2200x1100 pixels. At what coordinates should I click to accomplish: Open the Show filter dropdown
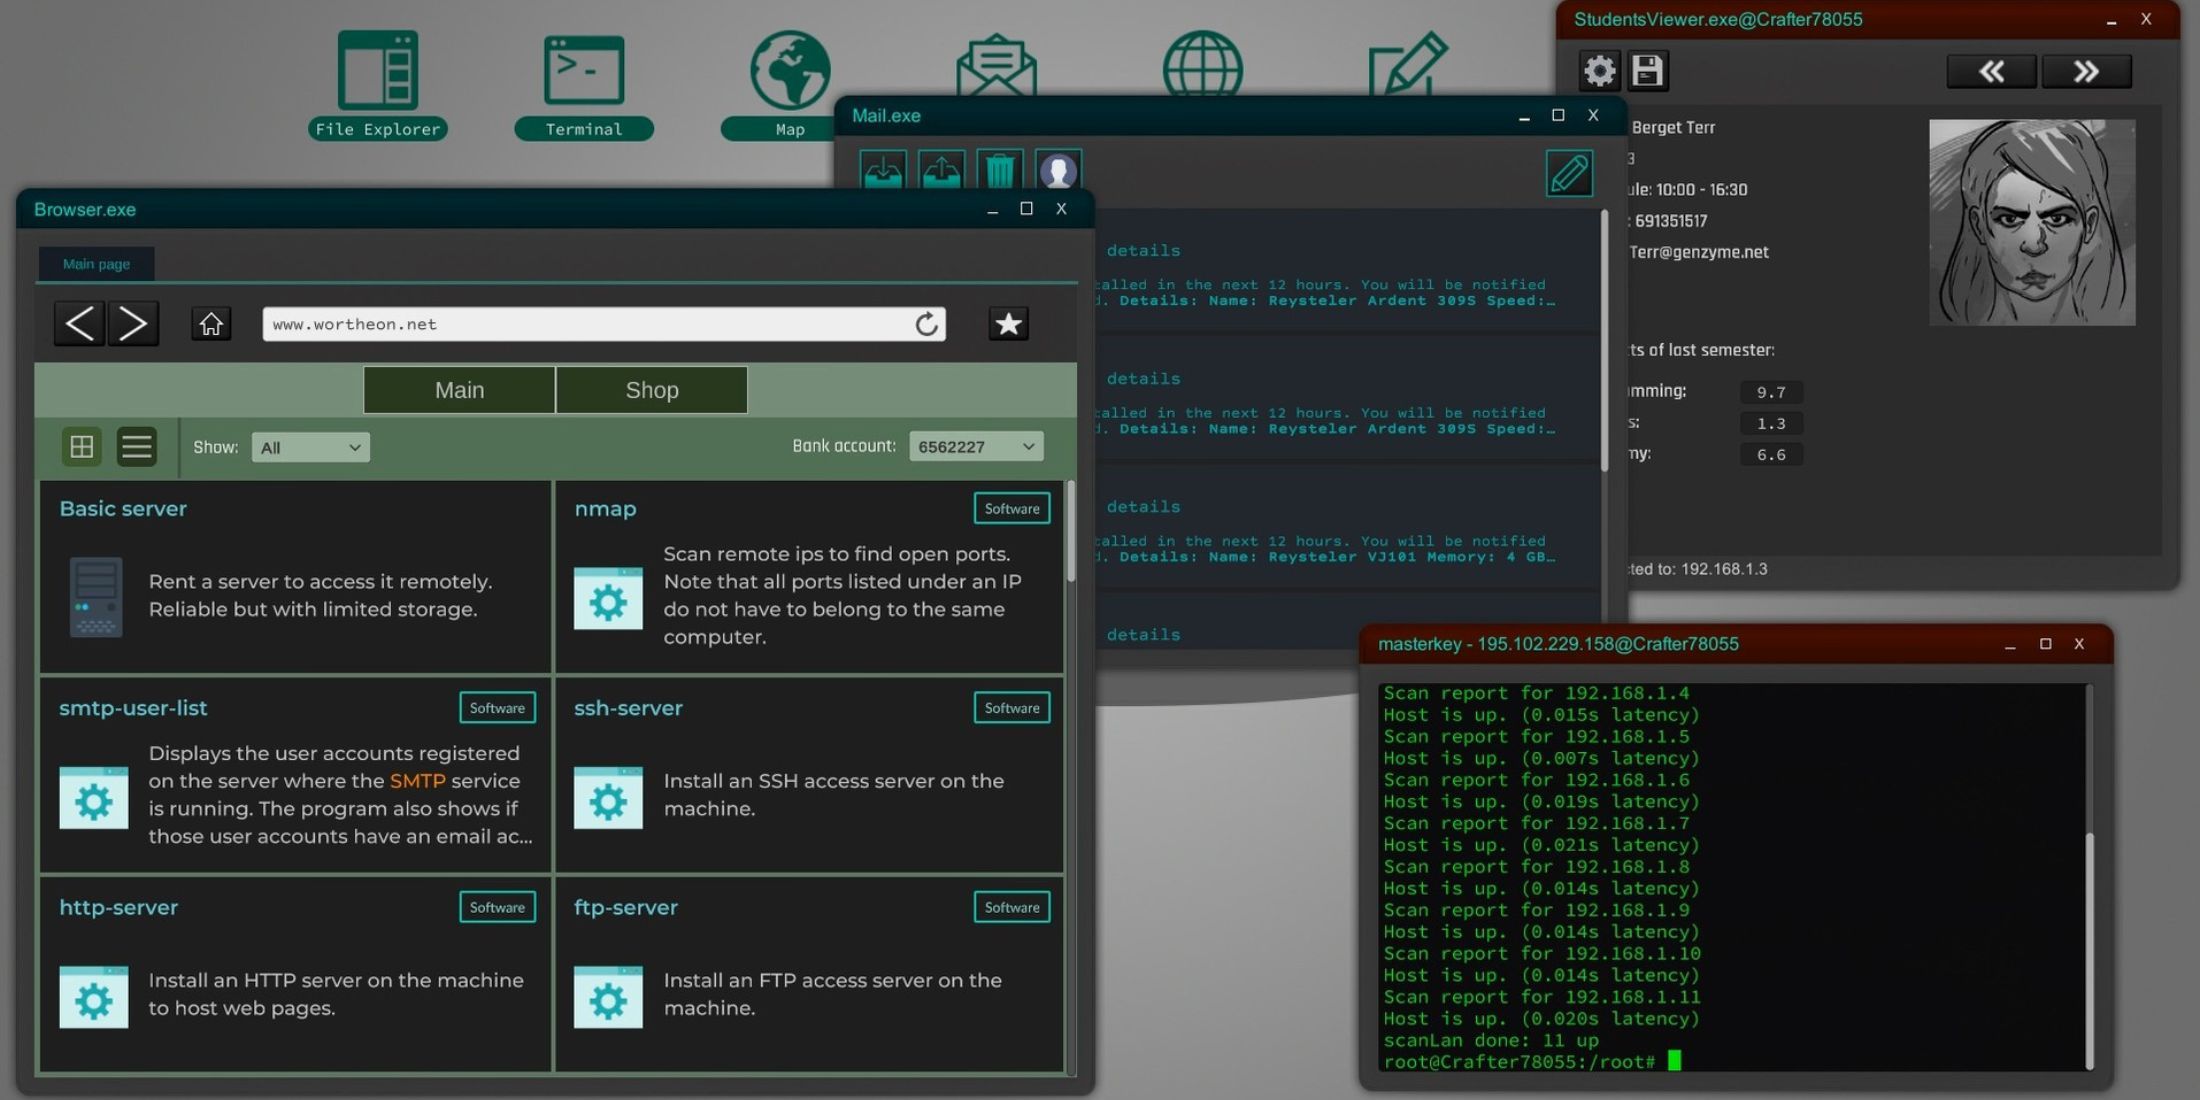click(310, 447)
